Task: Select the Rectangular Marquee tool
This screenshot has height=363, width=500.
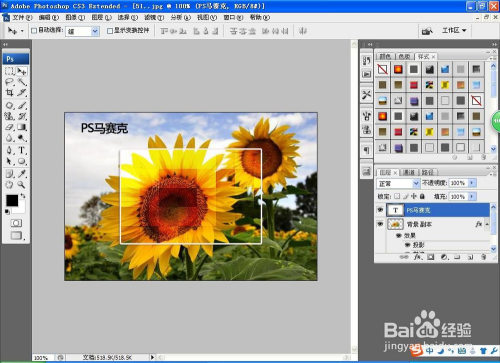Action: click(10, 71)
